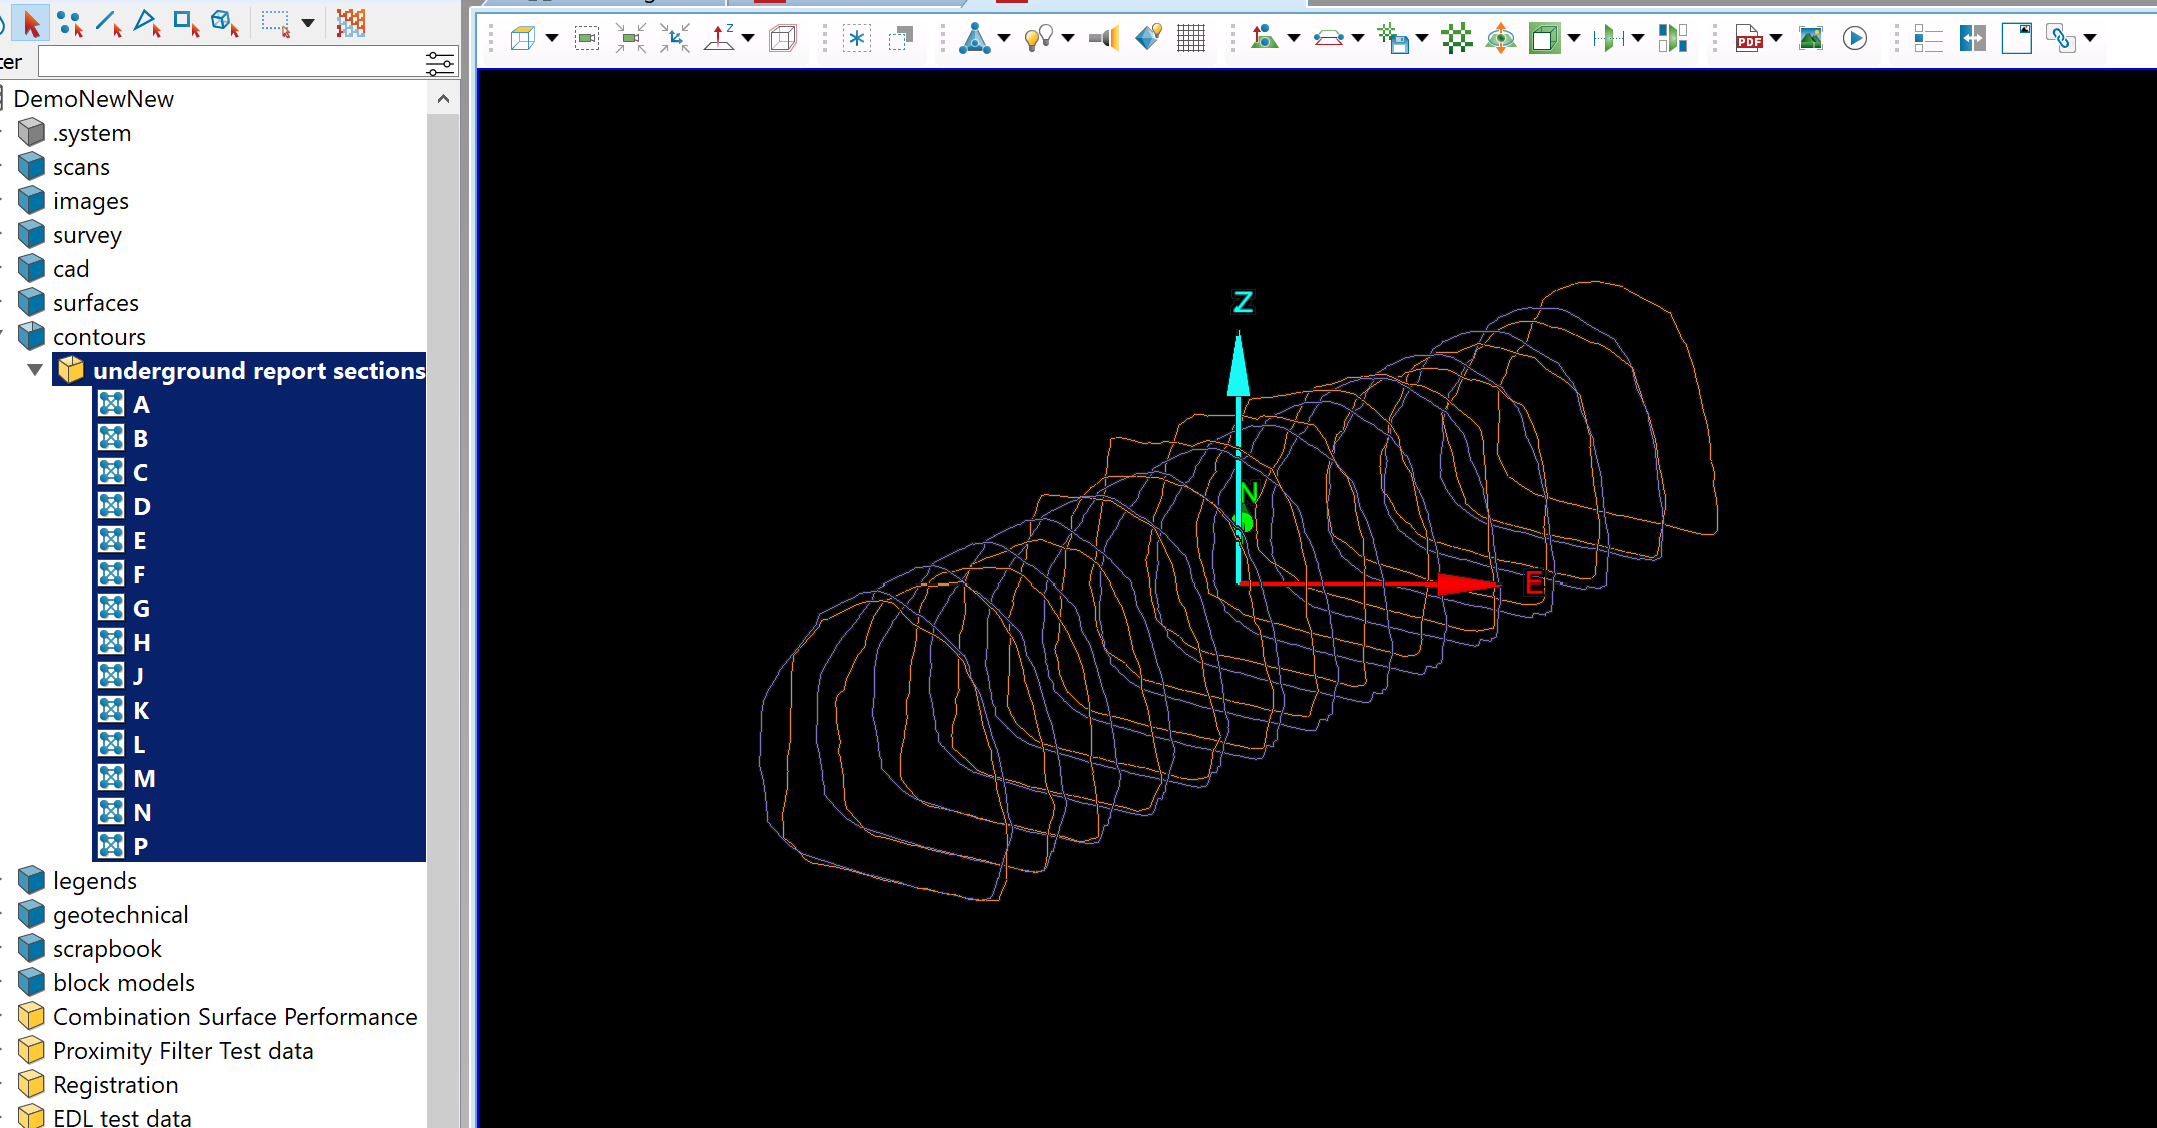Image resolution: width=2157 pixels, height=1128 pixels.
Task: Toggle the green clipping box icon
Action: (1544, 39)
